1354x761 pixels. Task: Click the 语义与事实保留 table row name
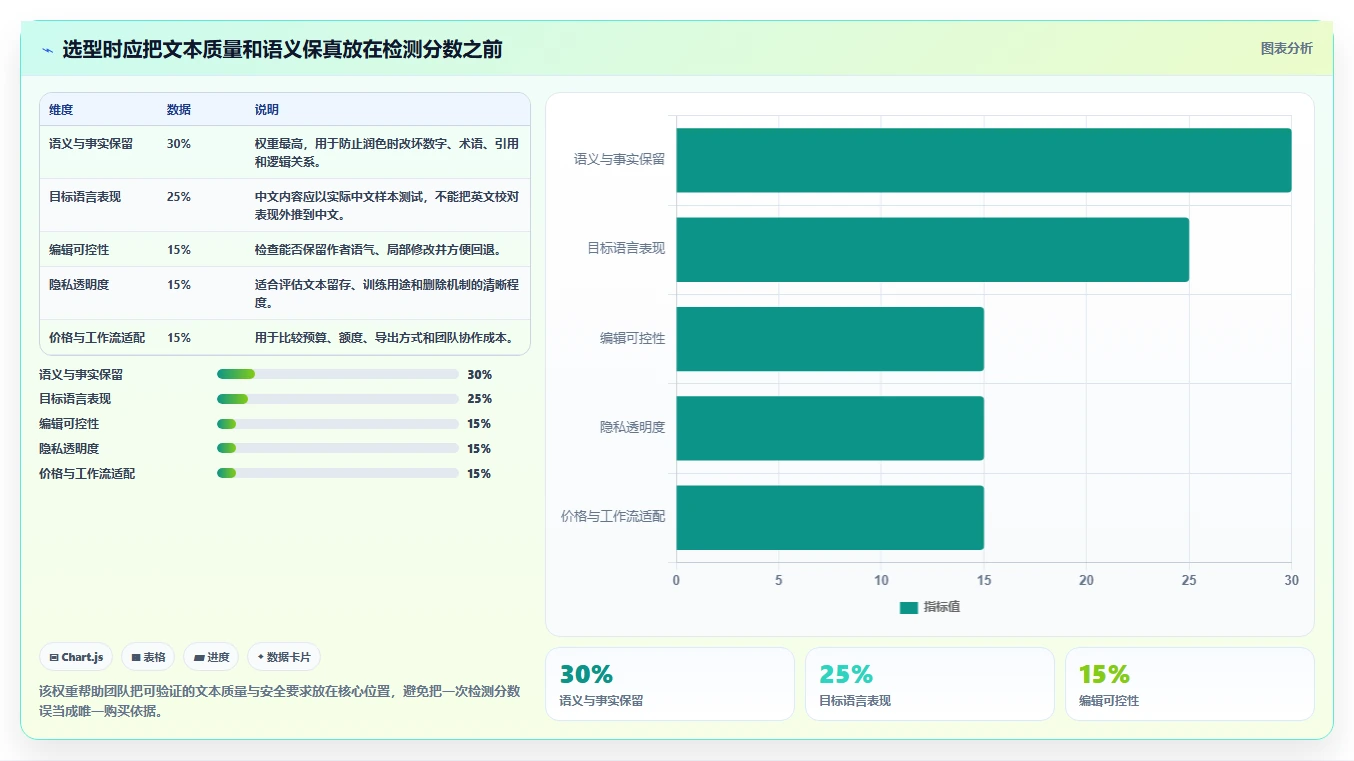[x=91, y=144]
